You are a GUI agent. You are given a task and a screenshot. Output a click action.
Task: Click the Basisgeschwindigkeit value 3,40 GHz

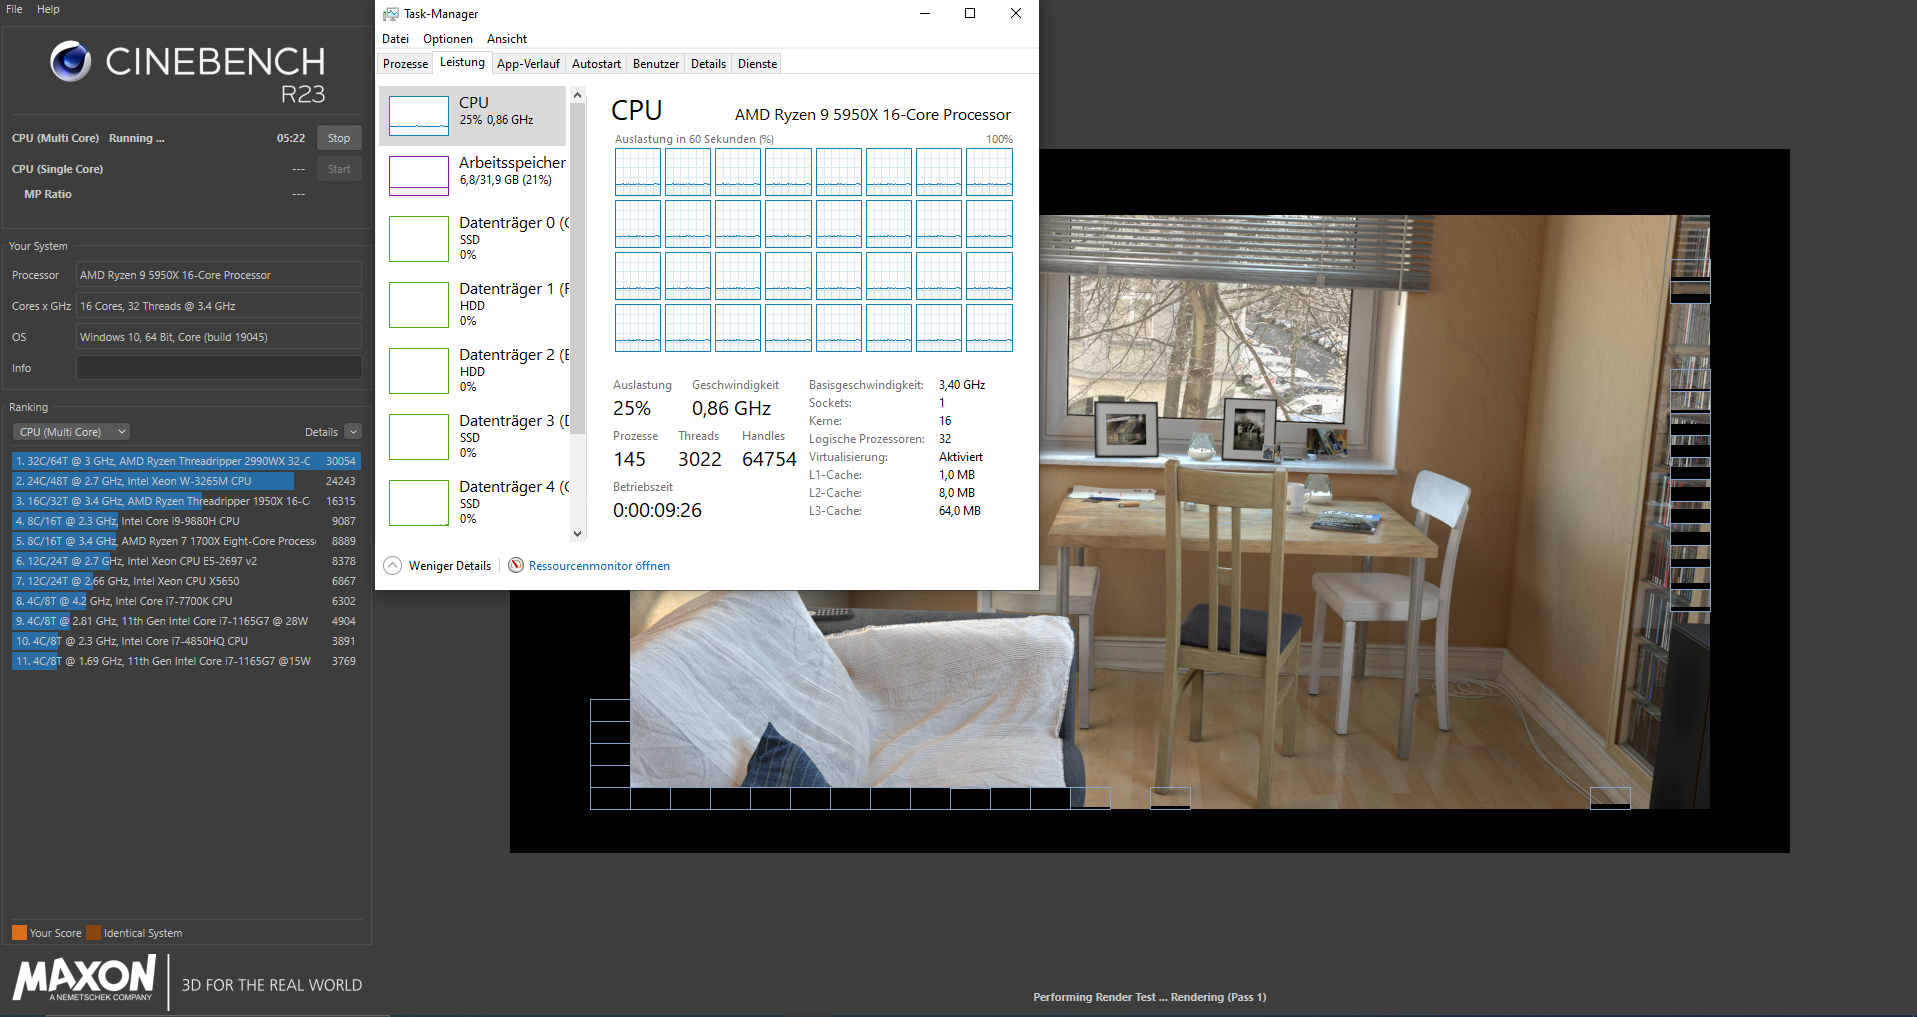(x=962, y=385)
